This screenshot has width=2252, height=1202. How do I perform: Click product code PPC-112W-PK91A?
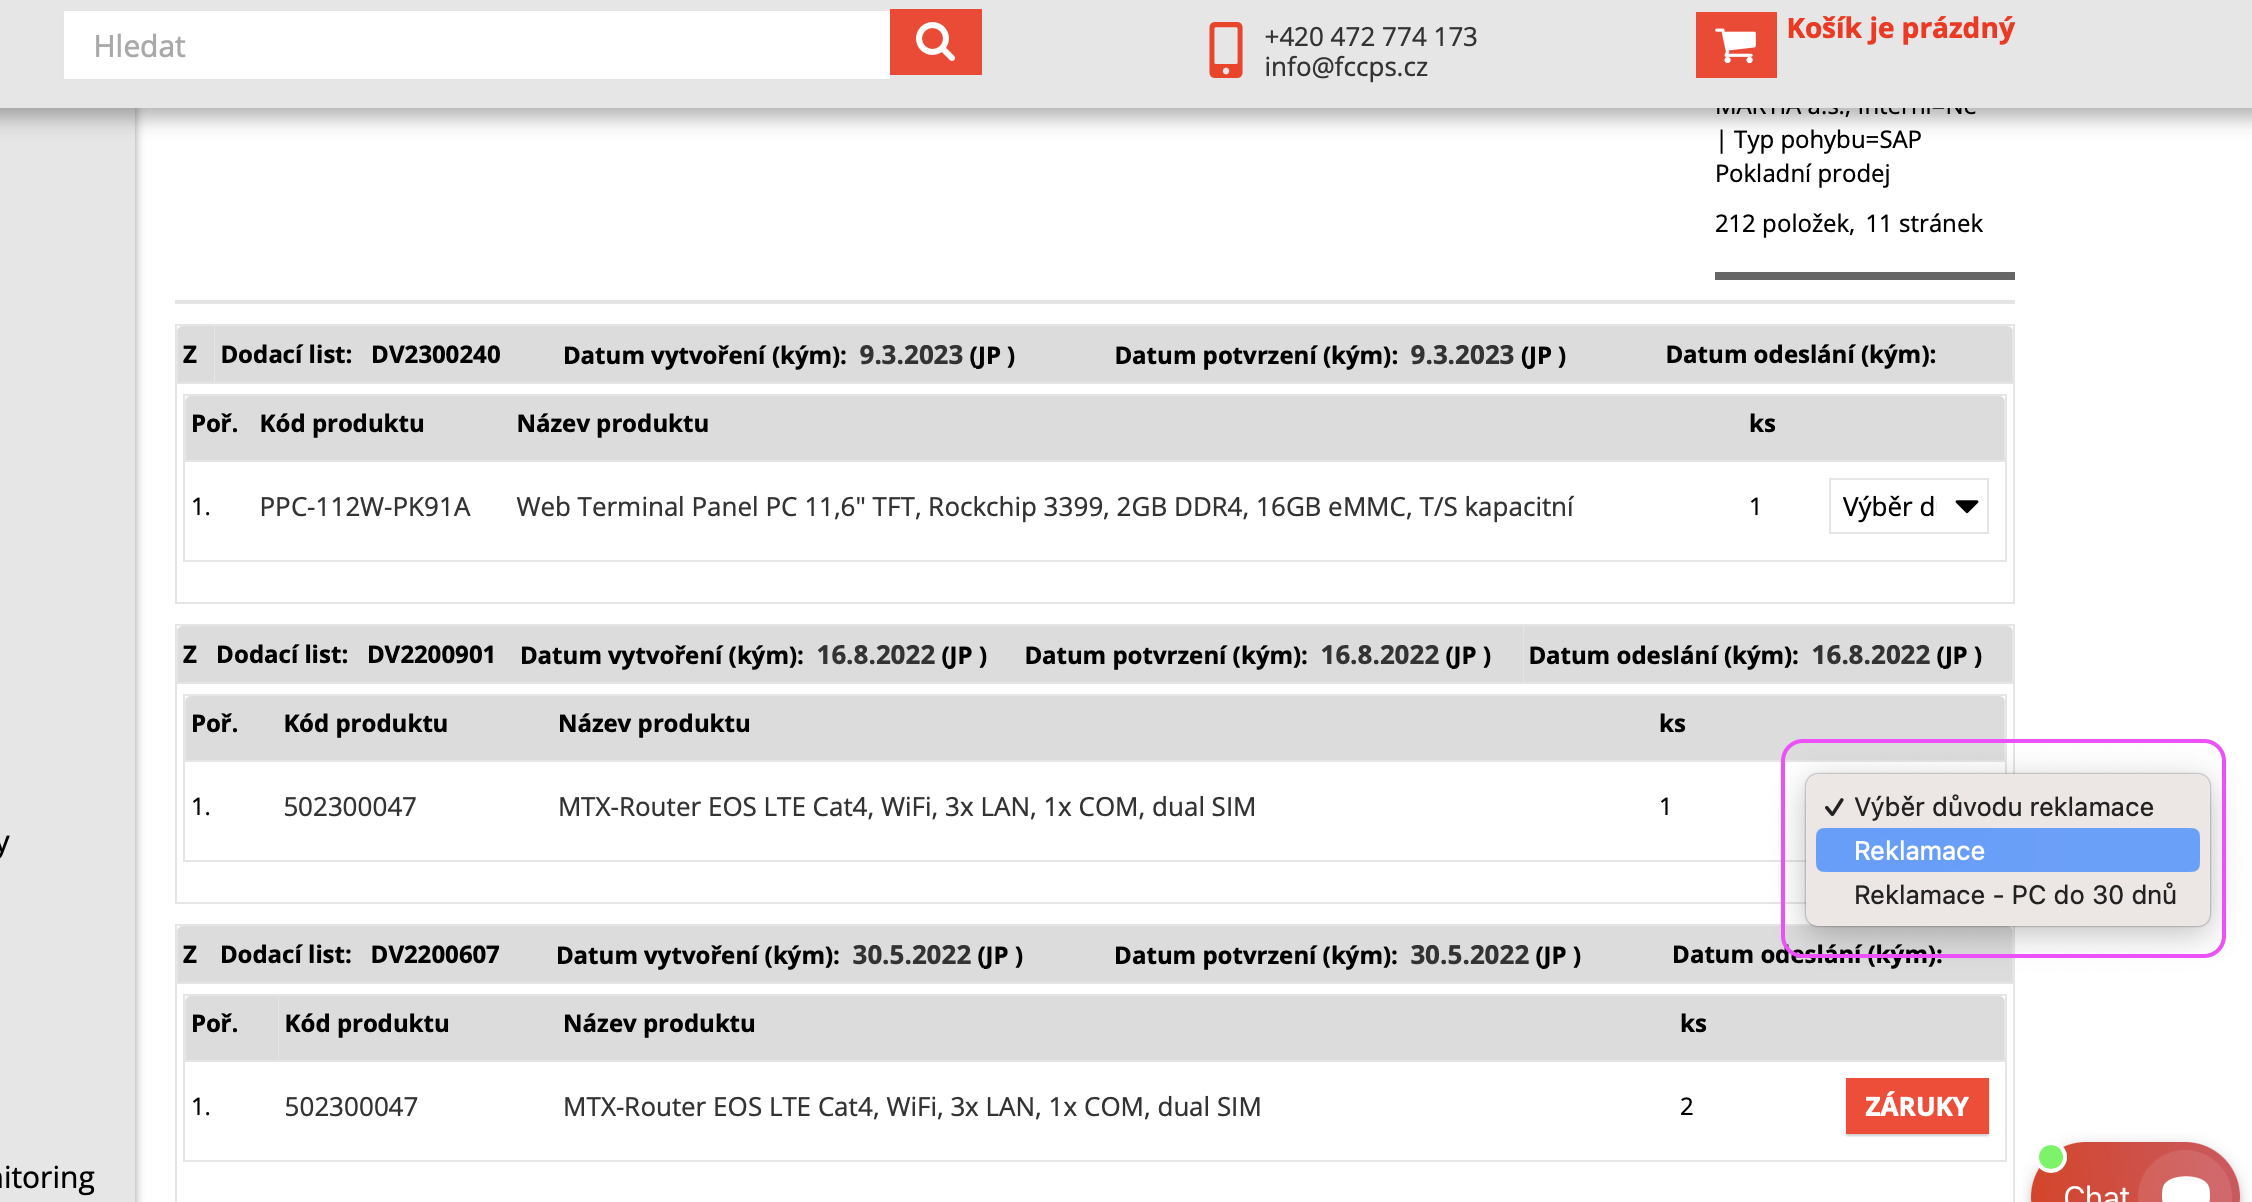(x=364, y=507)
